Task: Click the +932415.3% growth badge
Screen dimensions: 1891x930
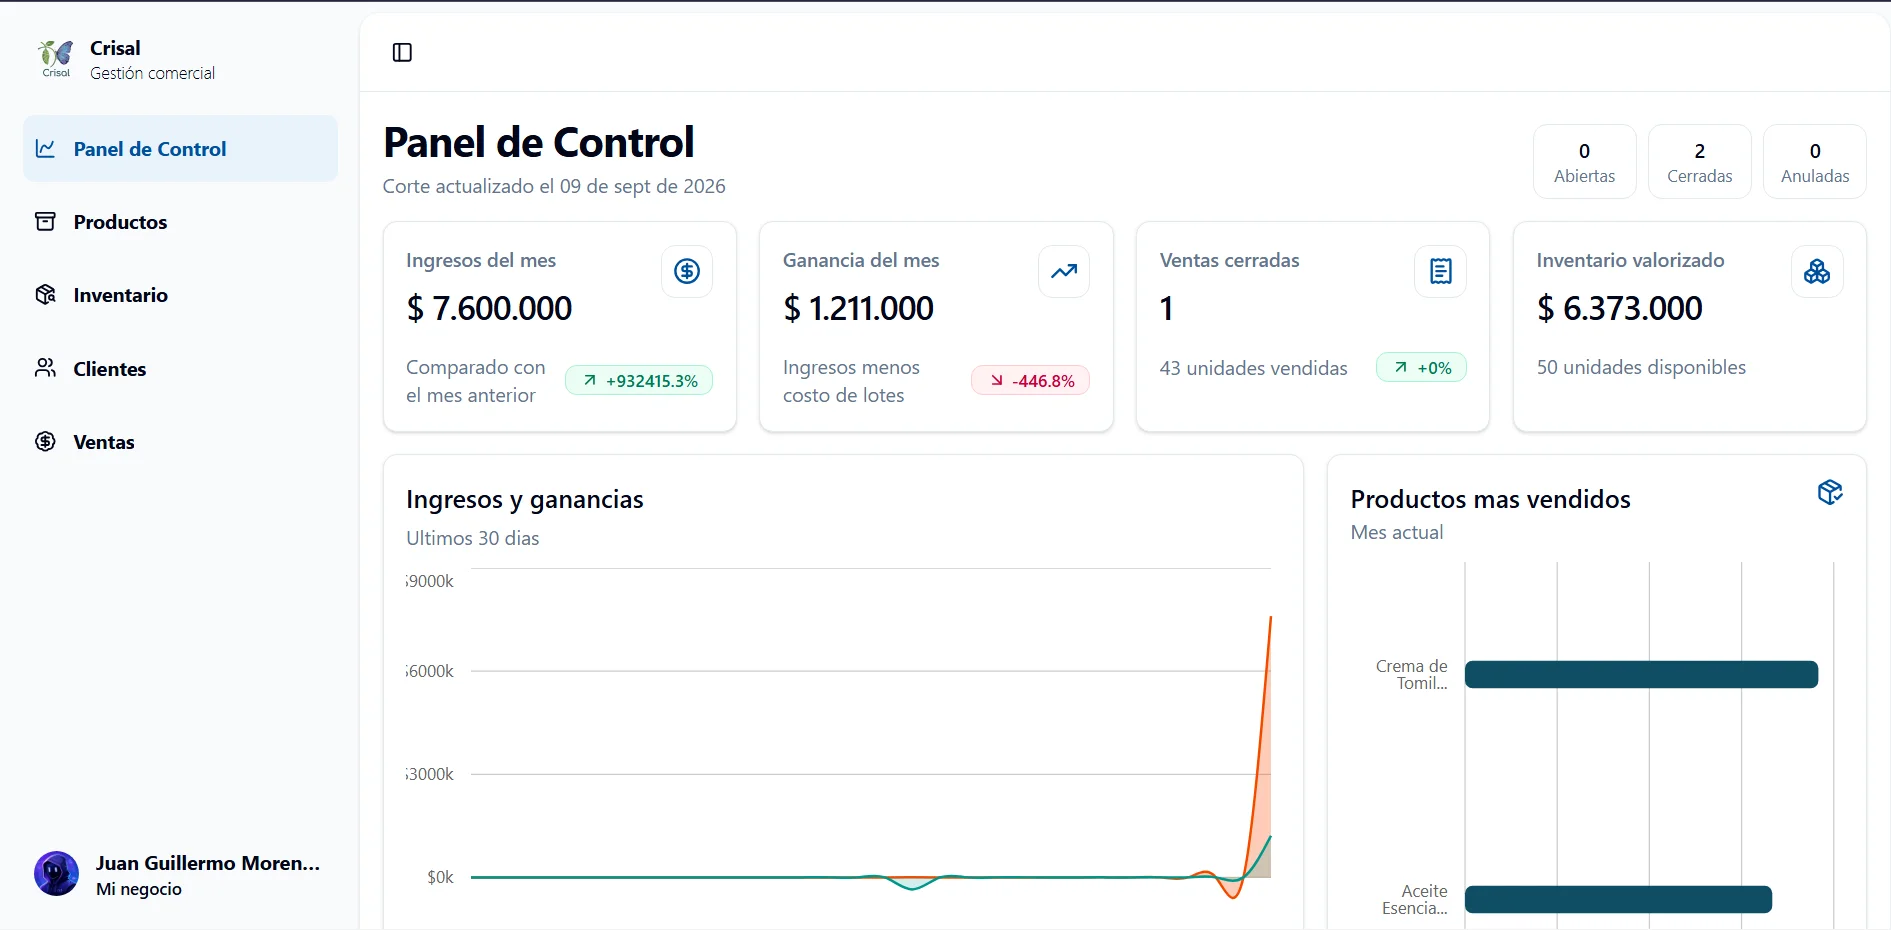Action: click(x=639, y=381)
